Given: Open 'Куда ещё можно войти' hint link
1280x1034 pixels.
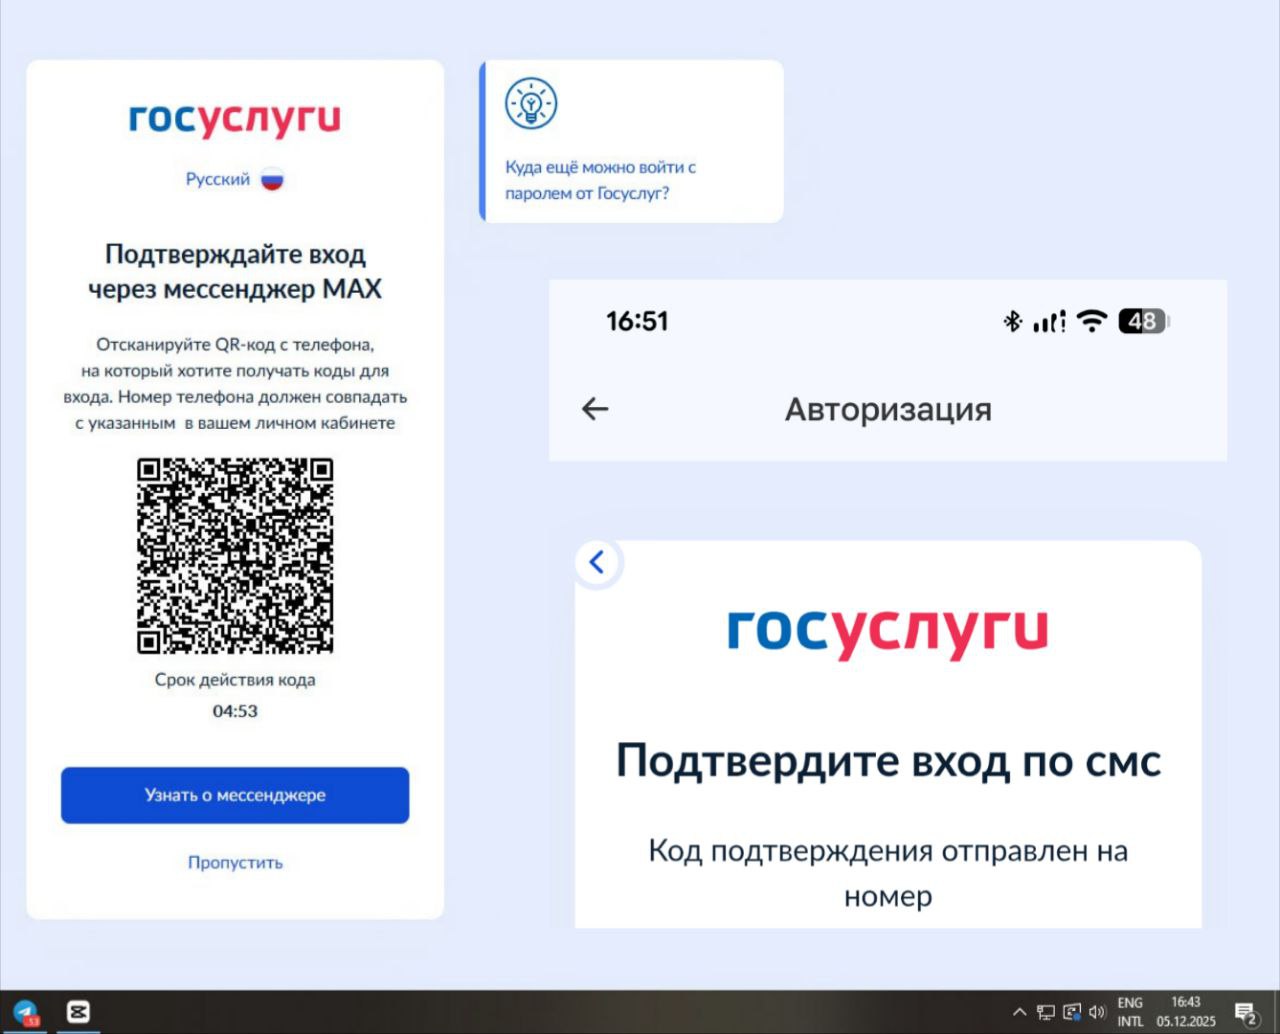Looking at the screenshot, I should [x=600, y=180].
